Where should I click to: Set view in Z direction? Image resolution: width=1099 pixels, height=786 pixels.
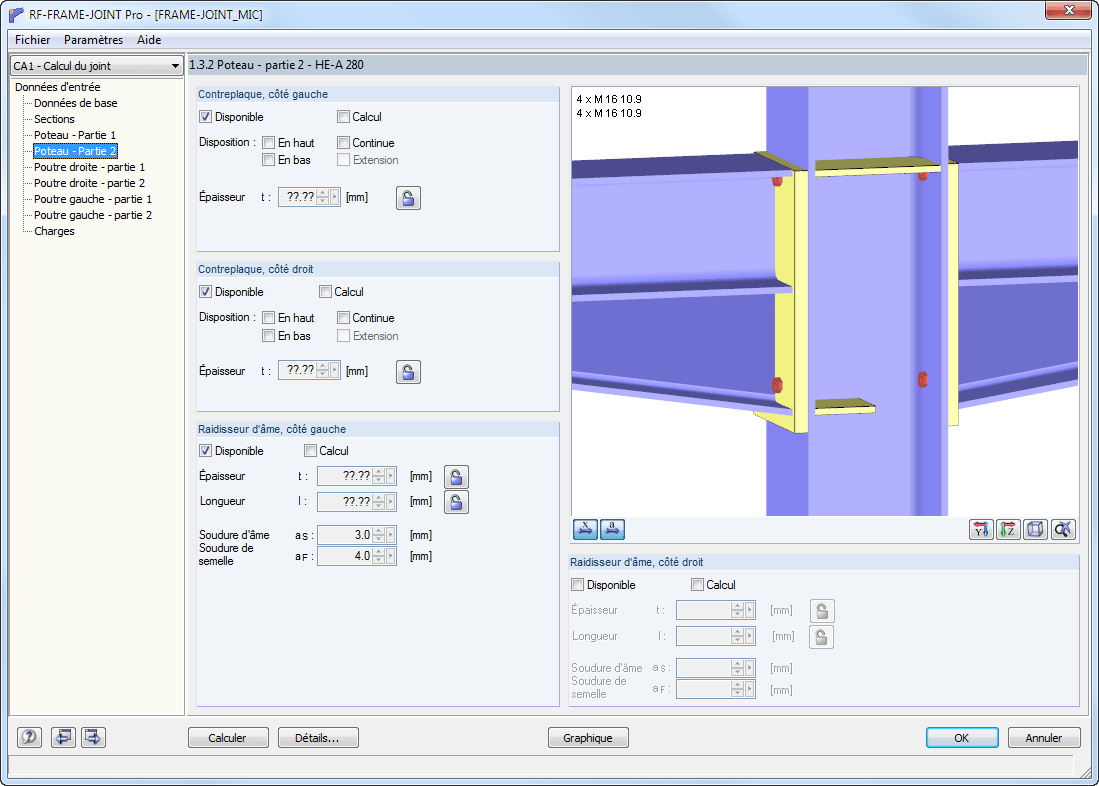click(x=1008, y=529)
